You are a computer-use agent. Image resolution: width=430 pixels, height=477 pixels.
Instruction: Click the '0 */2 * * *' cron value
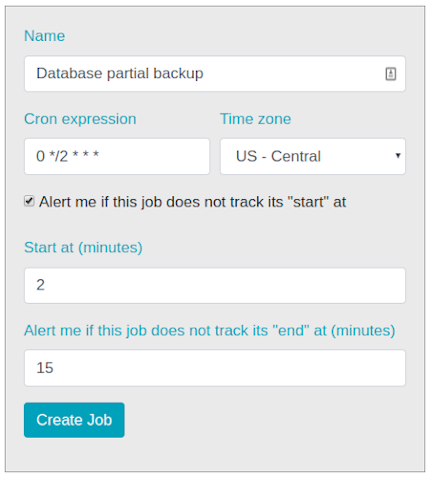click(68, 156)
